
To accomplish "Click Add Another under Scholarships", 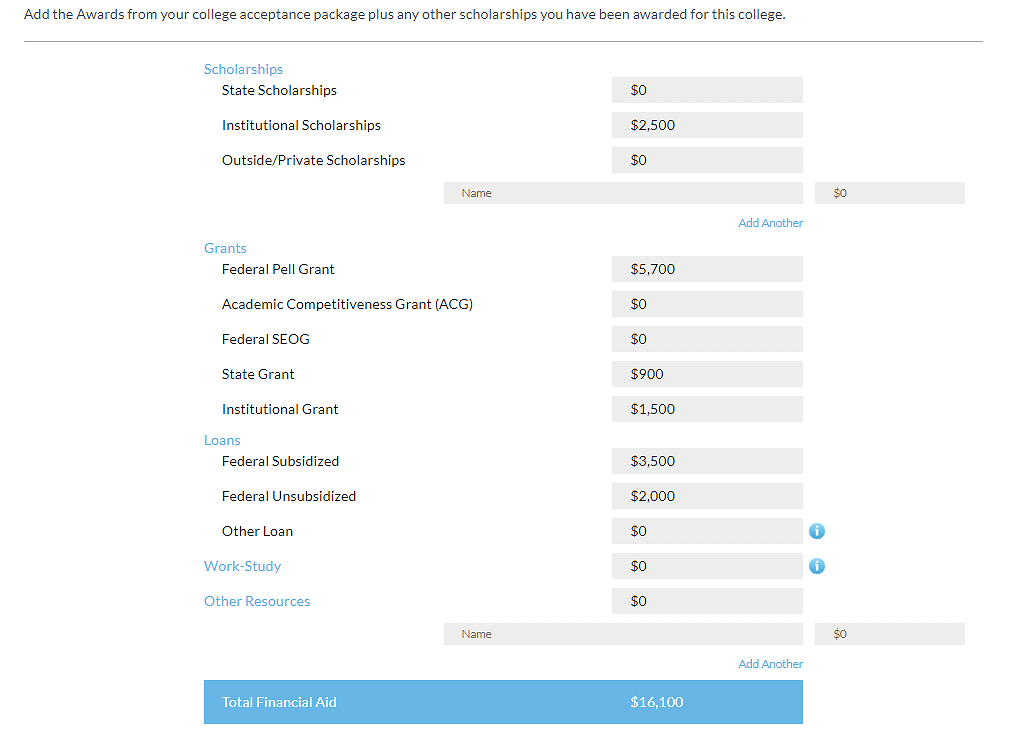I will (x=770, y=222).
